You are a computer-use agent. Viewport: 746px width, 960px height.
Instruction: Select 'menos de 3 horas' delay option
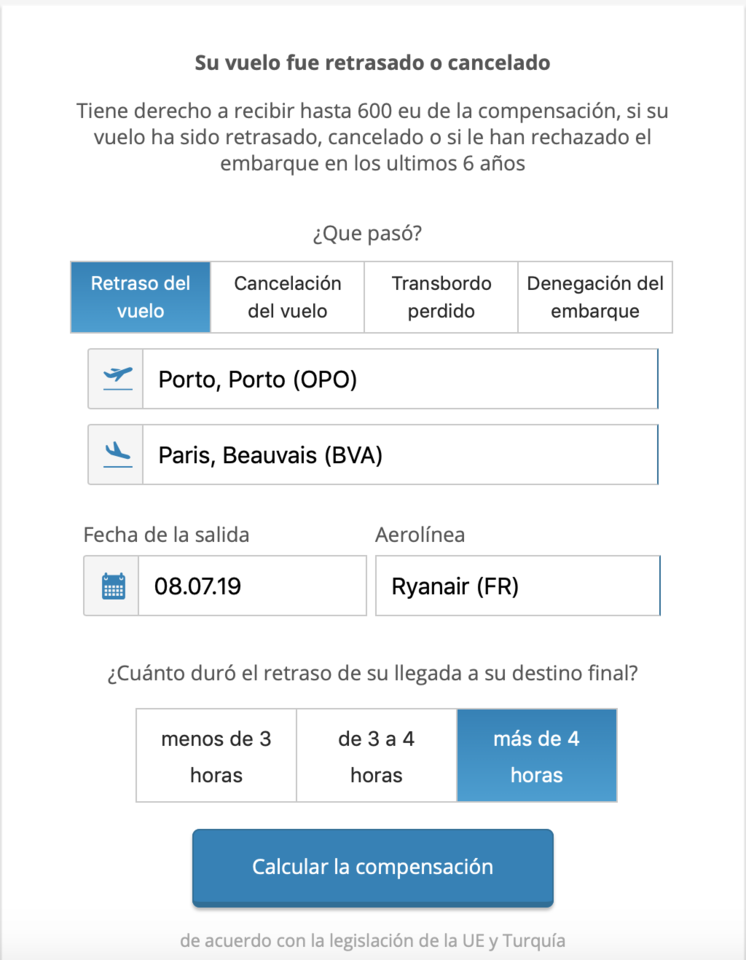pos(215,755)
